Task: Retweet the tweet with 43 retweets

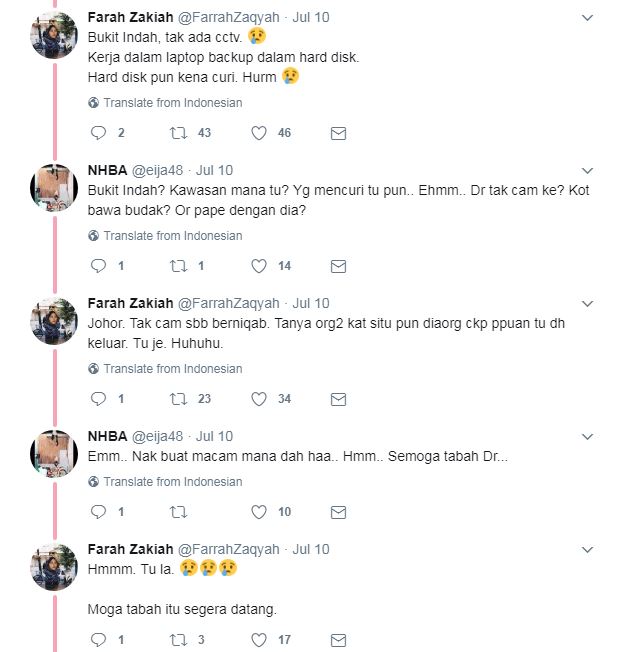Action: 178,133
